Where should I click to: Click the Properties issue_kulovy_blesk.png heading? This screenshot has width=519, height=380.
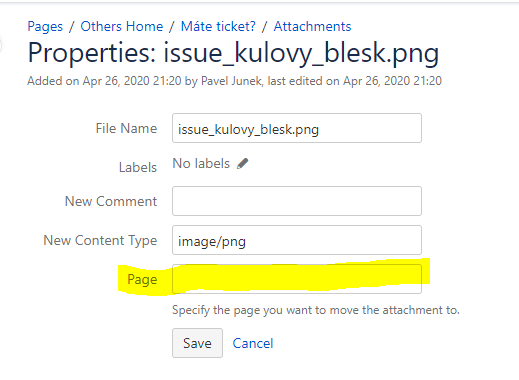point(233,53)
